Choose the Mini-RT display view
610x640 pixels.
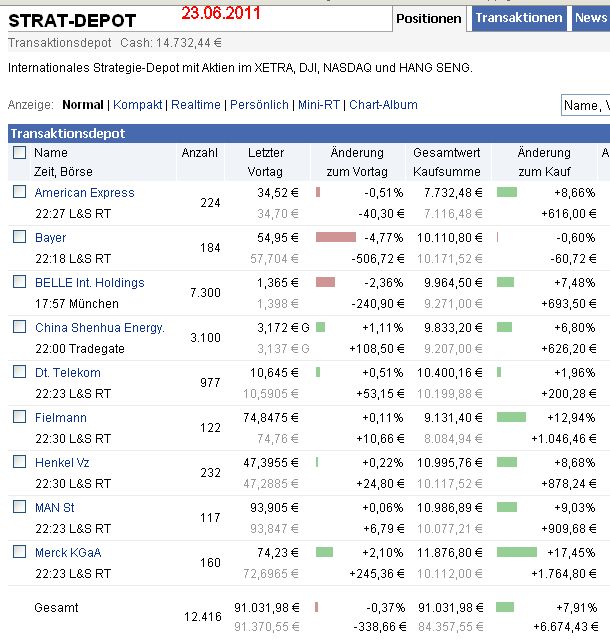[319, 105]
